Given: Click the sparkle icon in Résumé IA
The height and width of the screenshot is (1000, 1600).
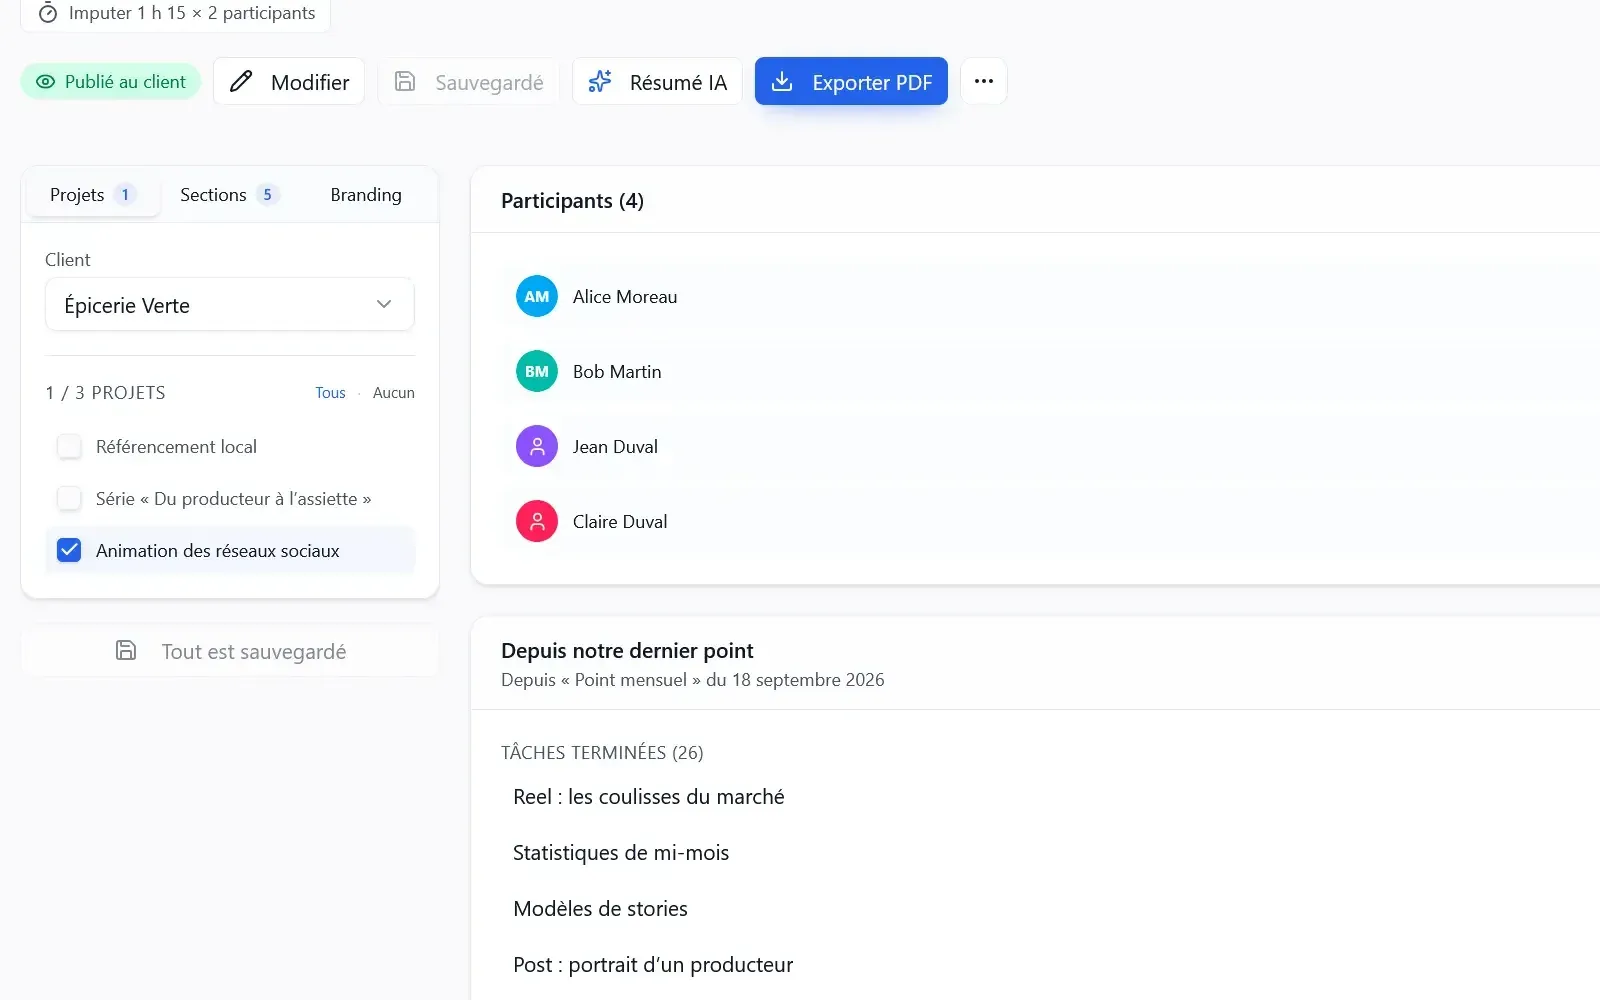Looking at the screenshot, I should (600, 82).
